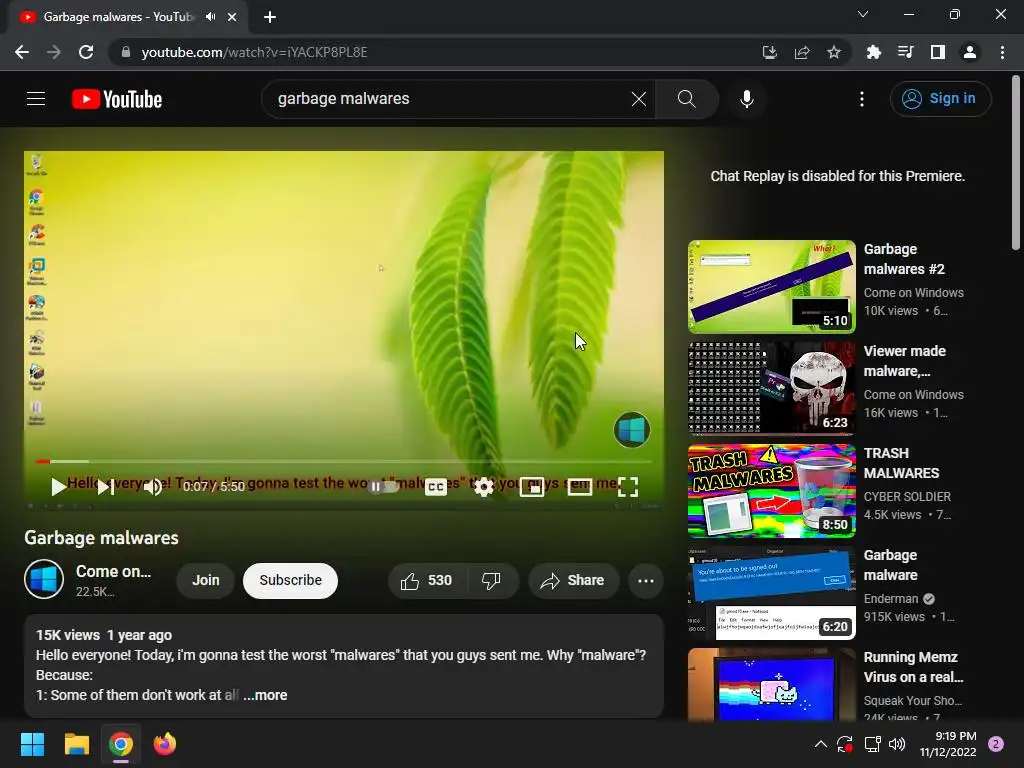Open Chrome three-dot menu
1024x768 pixels.
point(1002,52)
